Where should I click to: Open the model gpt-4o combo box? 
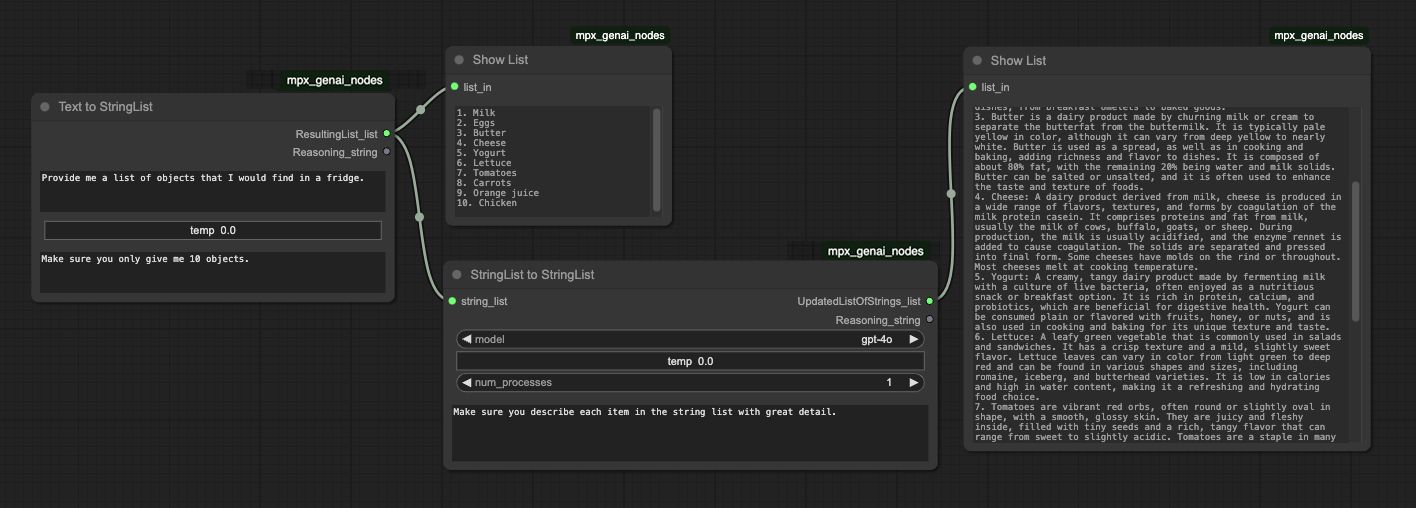click(690, 339)
